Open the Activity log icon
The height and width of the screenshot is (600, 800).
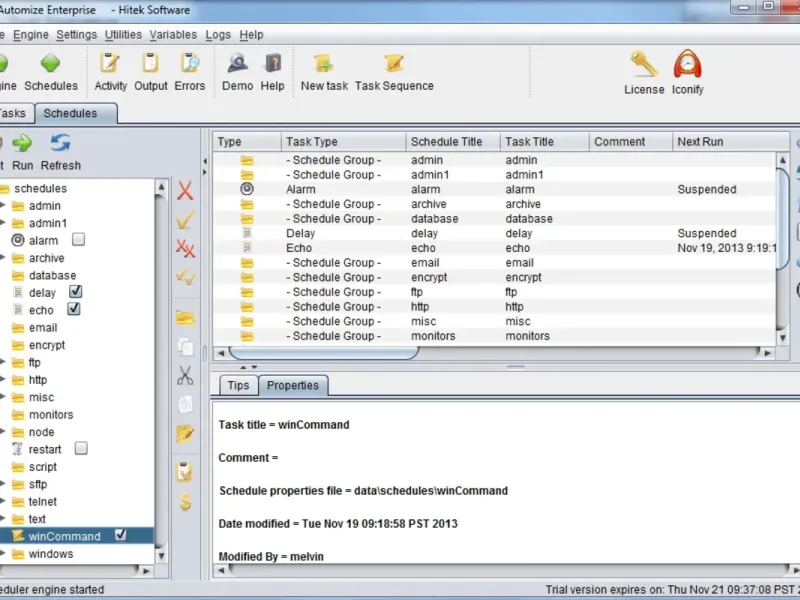click(x=110, y=64)
